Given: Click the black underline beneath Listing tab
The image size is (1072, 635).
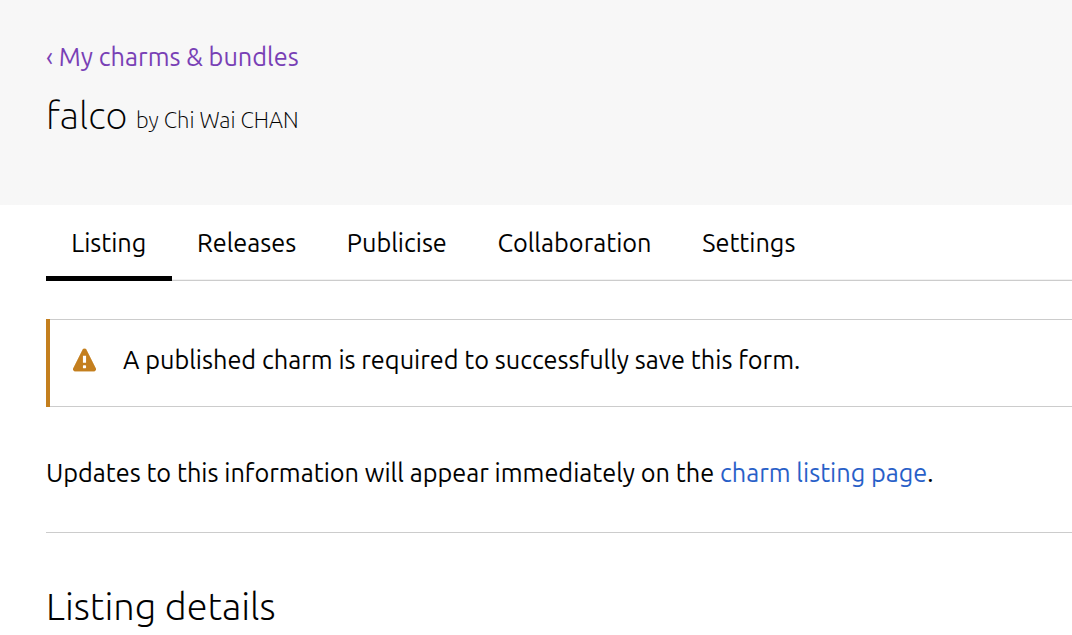Looking at the screenshot, I should pos(108,278).
